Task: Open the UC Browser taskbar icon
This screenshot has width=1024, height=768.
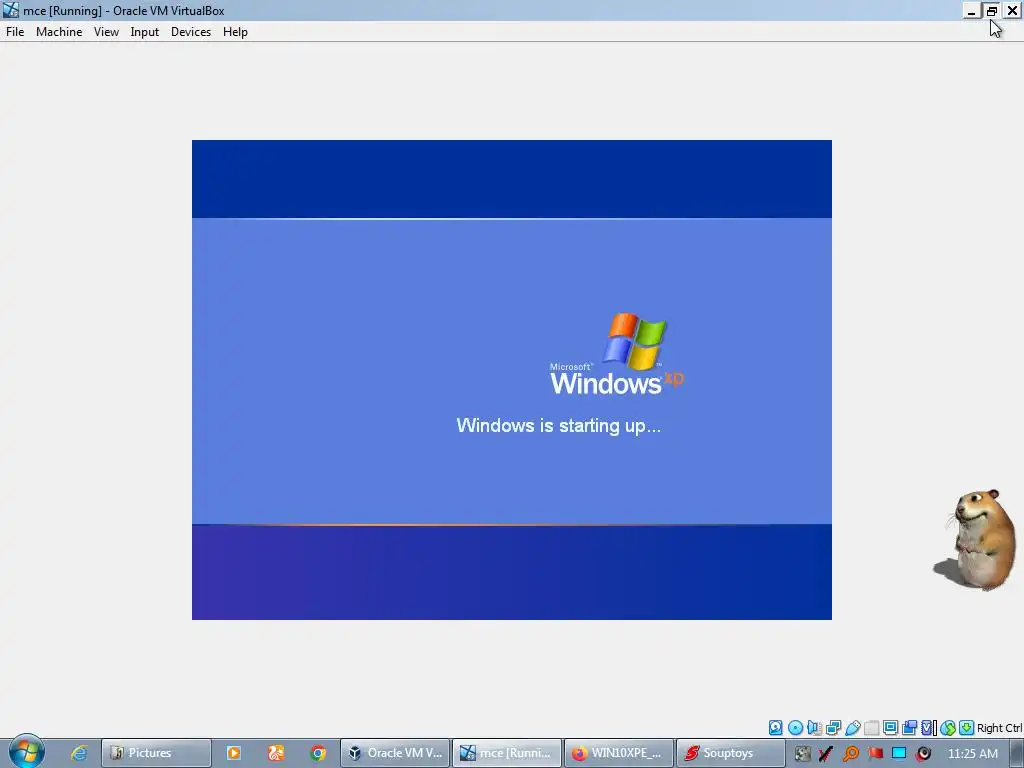Action: [276, 753]
